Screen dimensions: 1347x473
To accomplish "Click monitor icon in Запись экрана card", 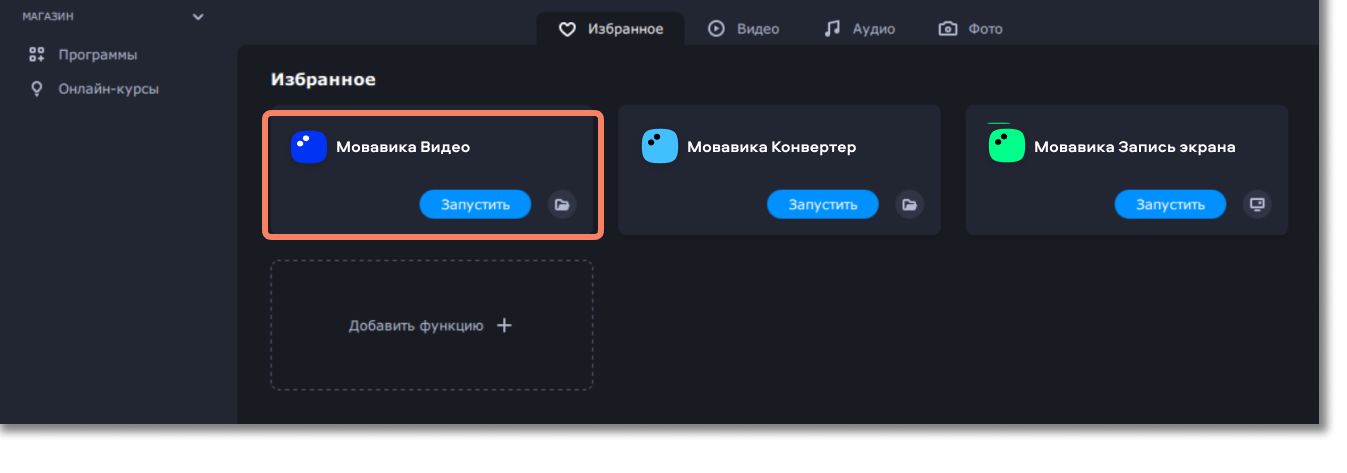I will click(x=1257, y=204).
